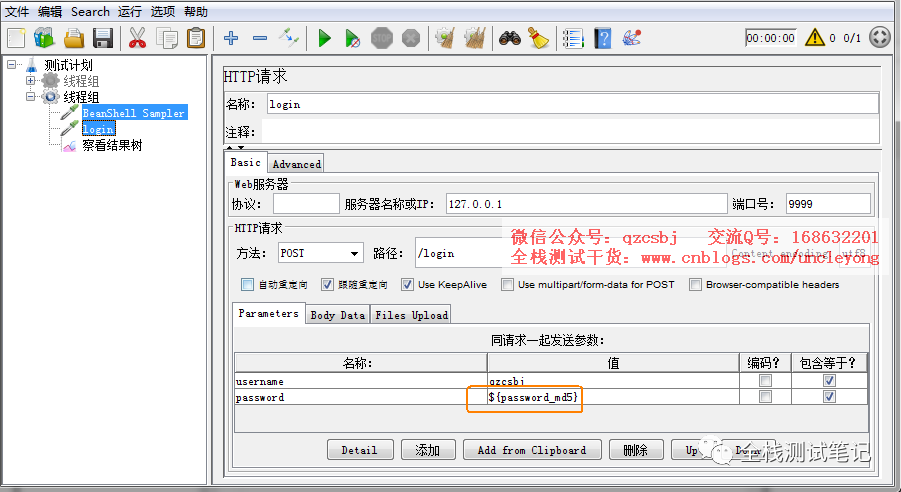The width and height of the screenshot is (901, 492).
Task: Expand the first disabled 线程组 node
Action: 30,80
